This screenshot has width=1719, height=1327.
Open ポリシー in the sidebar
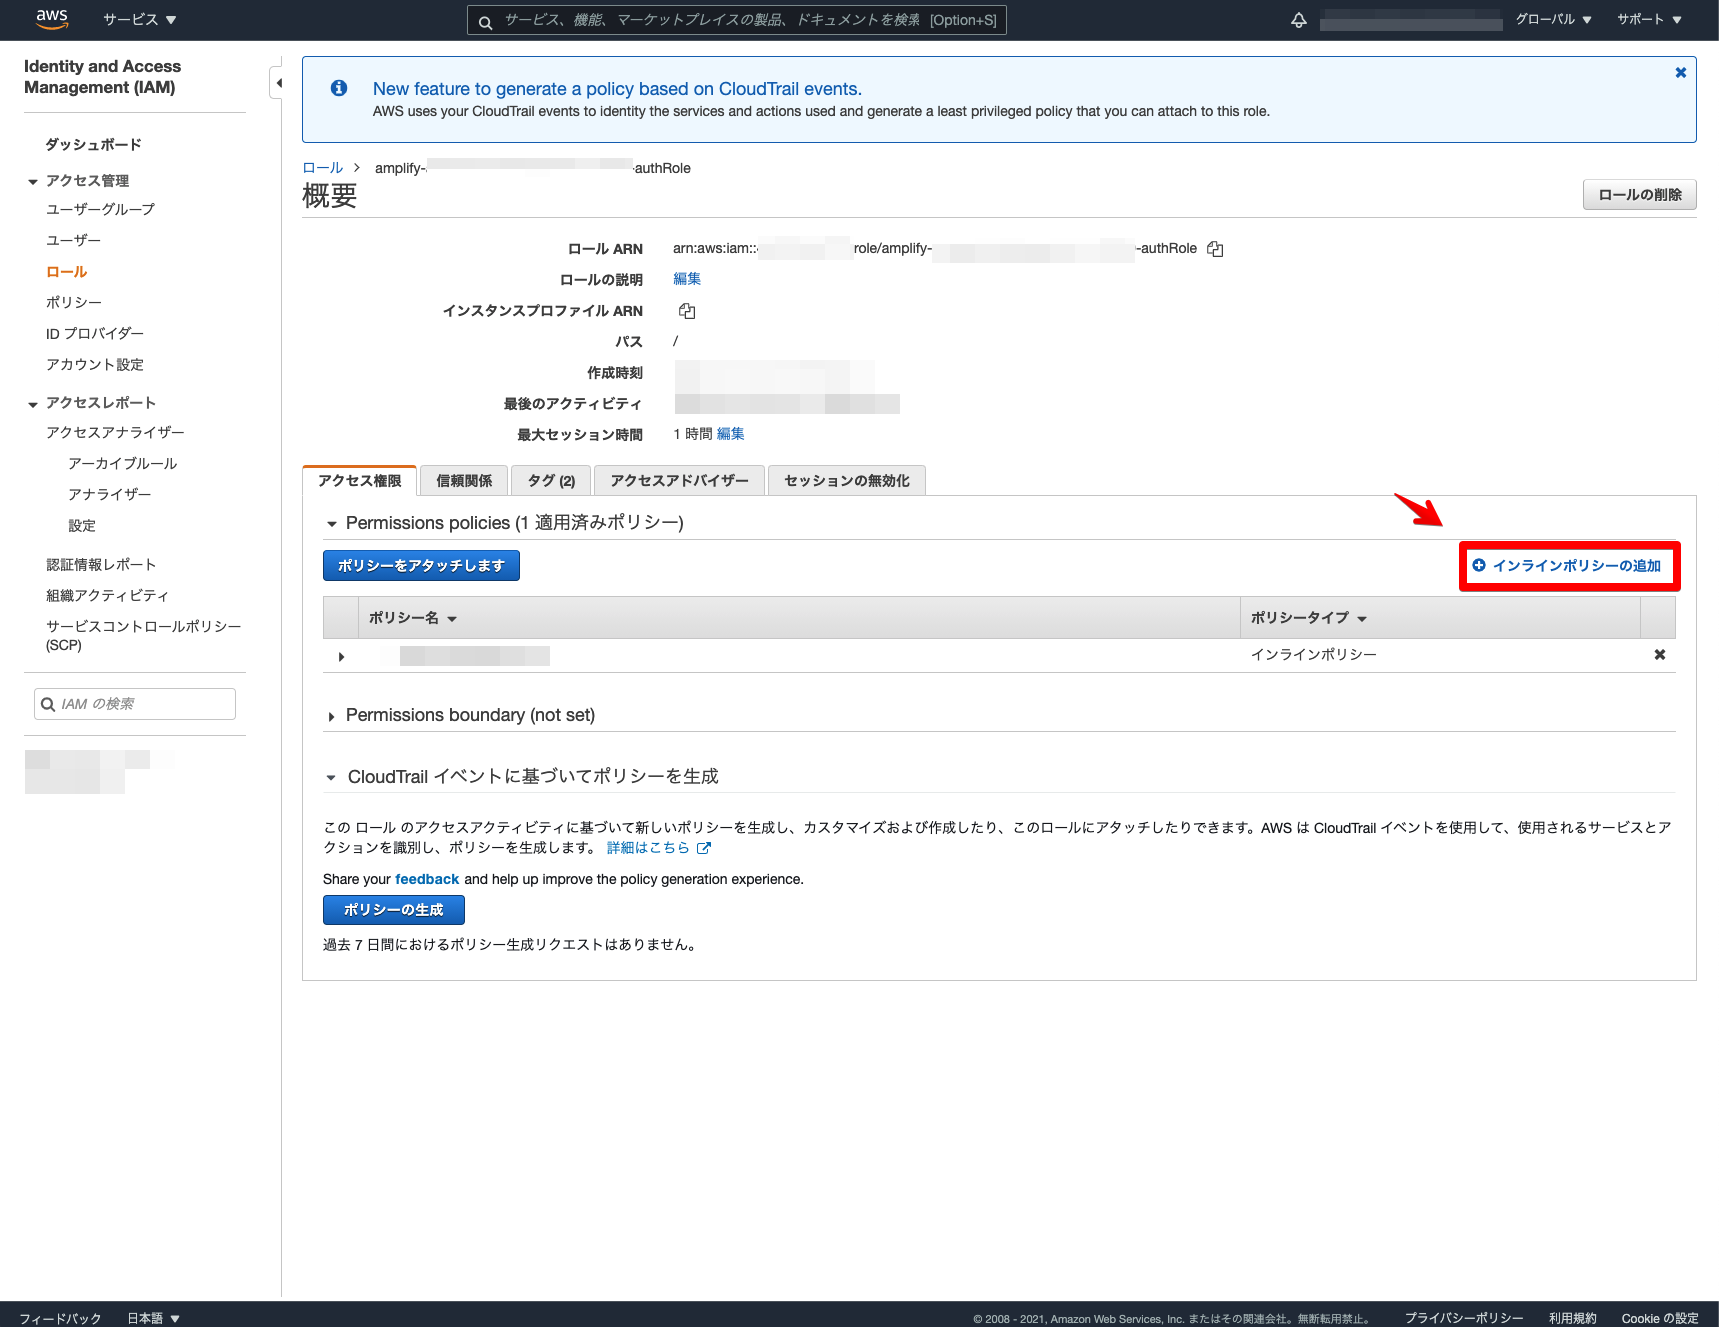click(x=74, y=303)
